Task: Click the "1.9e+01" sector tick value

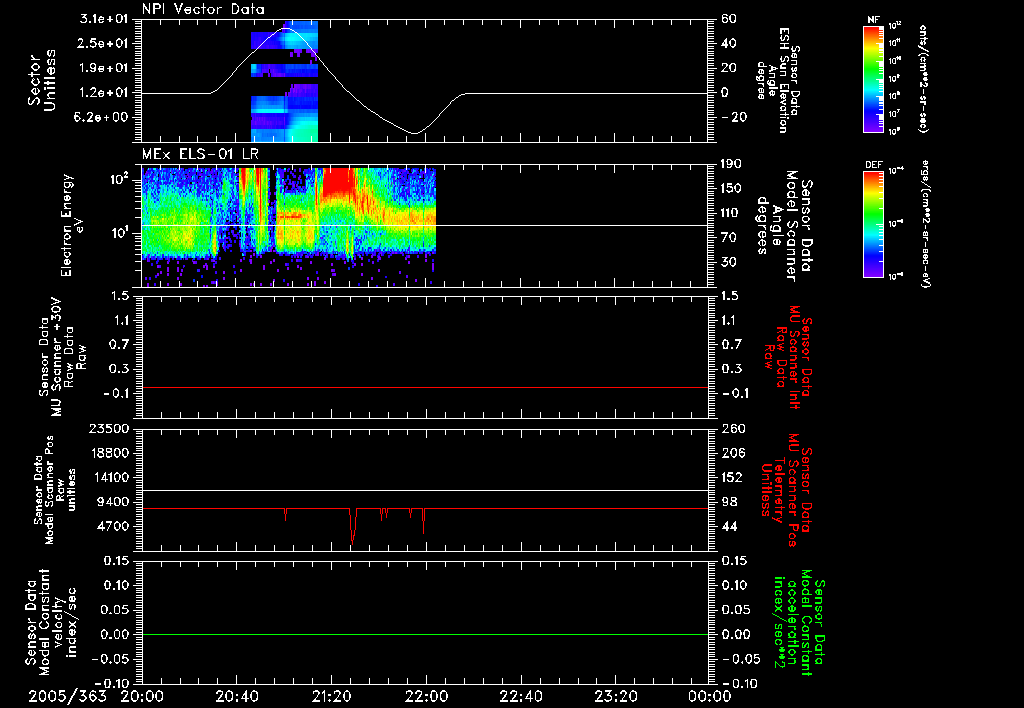Action: click(x=105, y=68)
